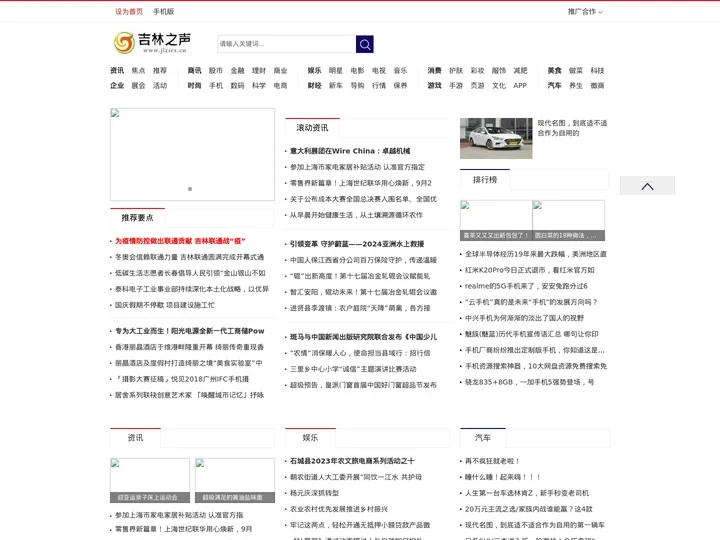Select the 娱乐 section tab header
The height and width of the screenshot is (540, 720).
[x=310, y=438]
